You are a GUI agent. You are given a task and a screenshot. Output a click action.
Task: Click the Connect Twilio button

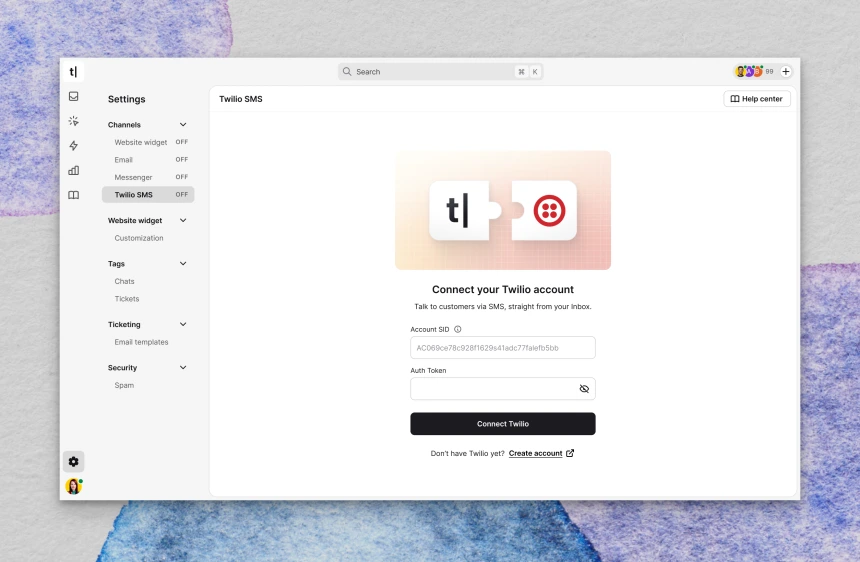503,424
